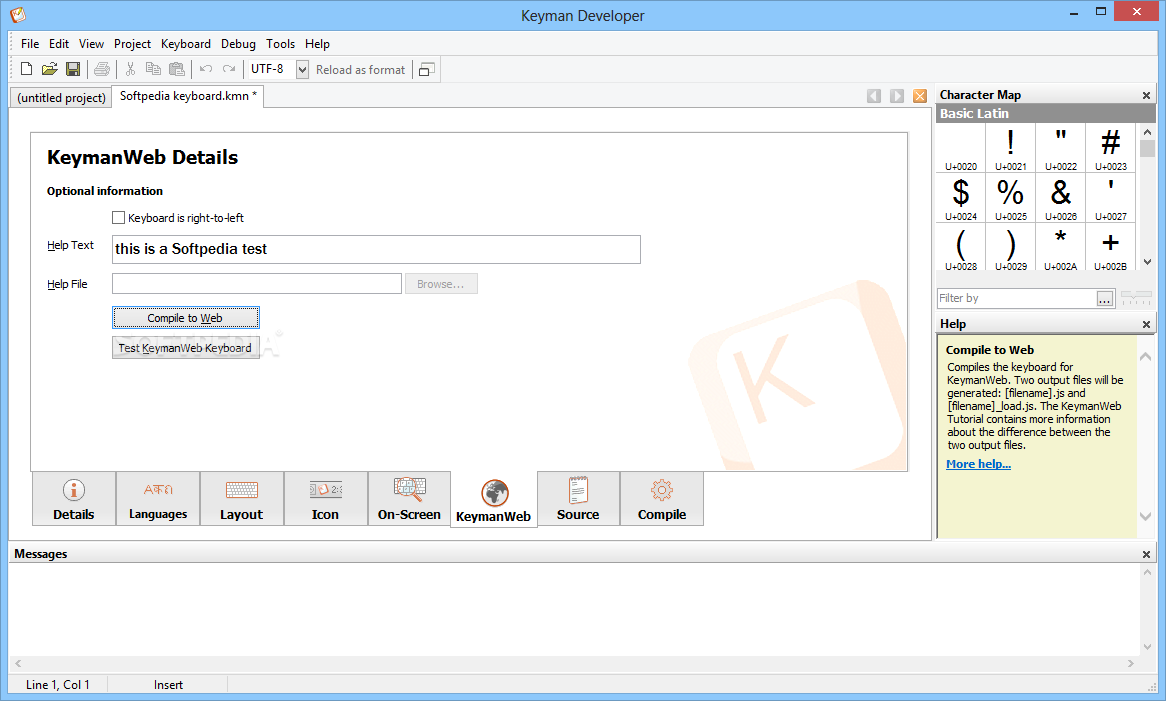Open the Source view section

[x=579, y=499]
